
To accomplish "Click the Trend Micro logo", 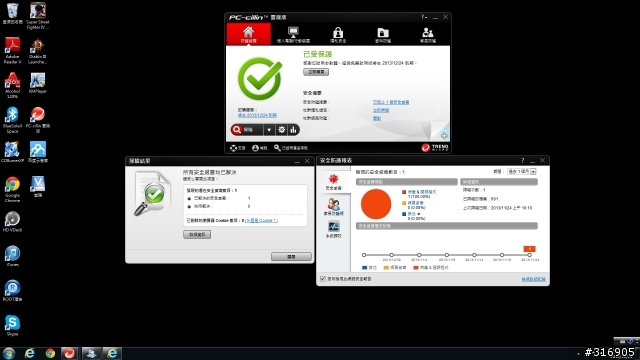I will click(435, 147).
